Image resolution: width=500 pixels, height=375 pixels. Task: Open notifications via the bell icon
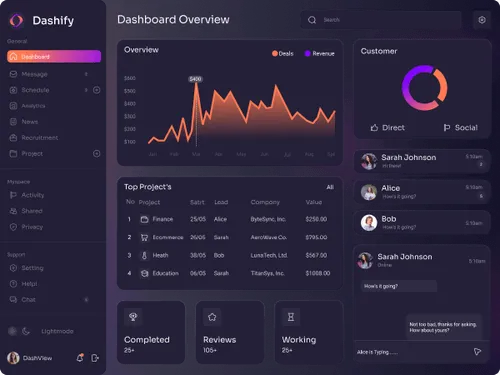(80, 358)
